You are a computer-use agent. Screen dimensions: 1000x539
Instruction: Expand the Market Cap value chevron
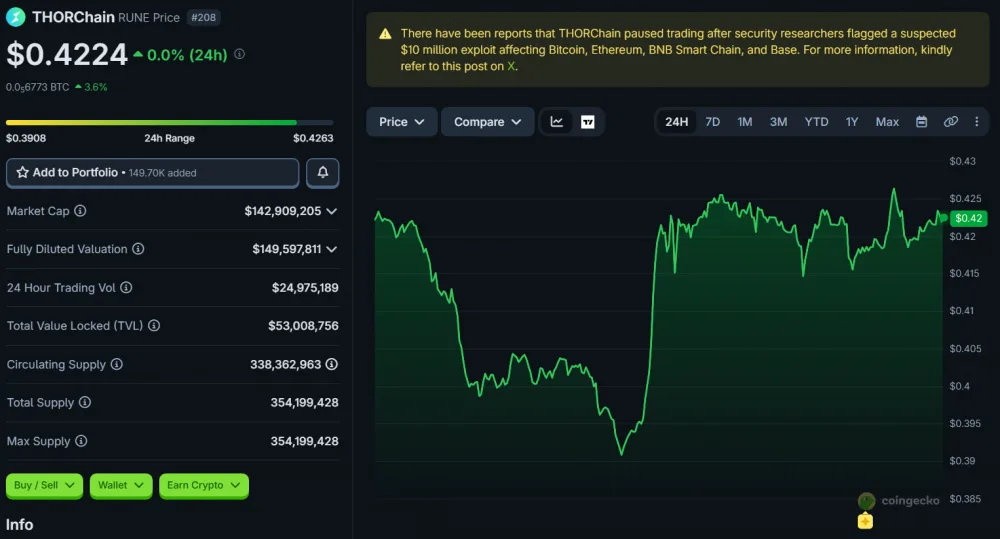332,211
